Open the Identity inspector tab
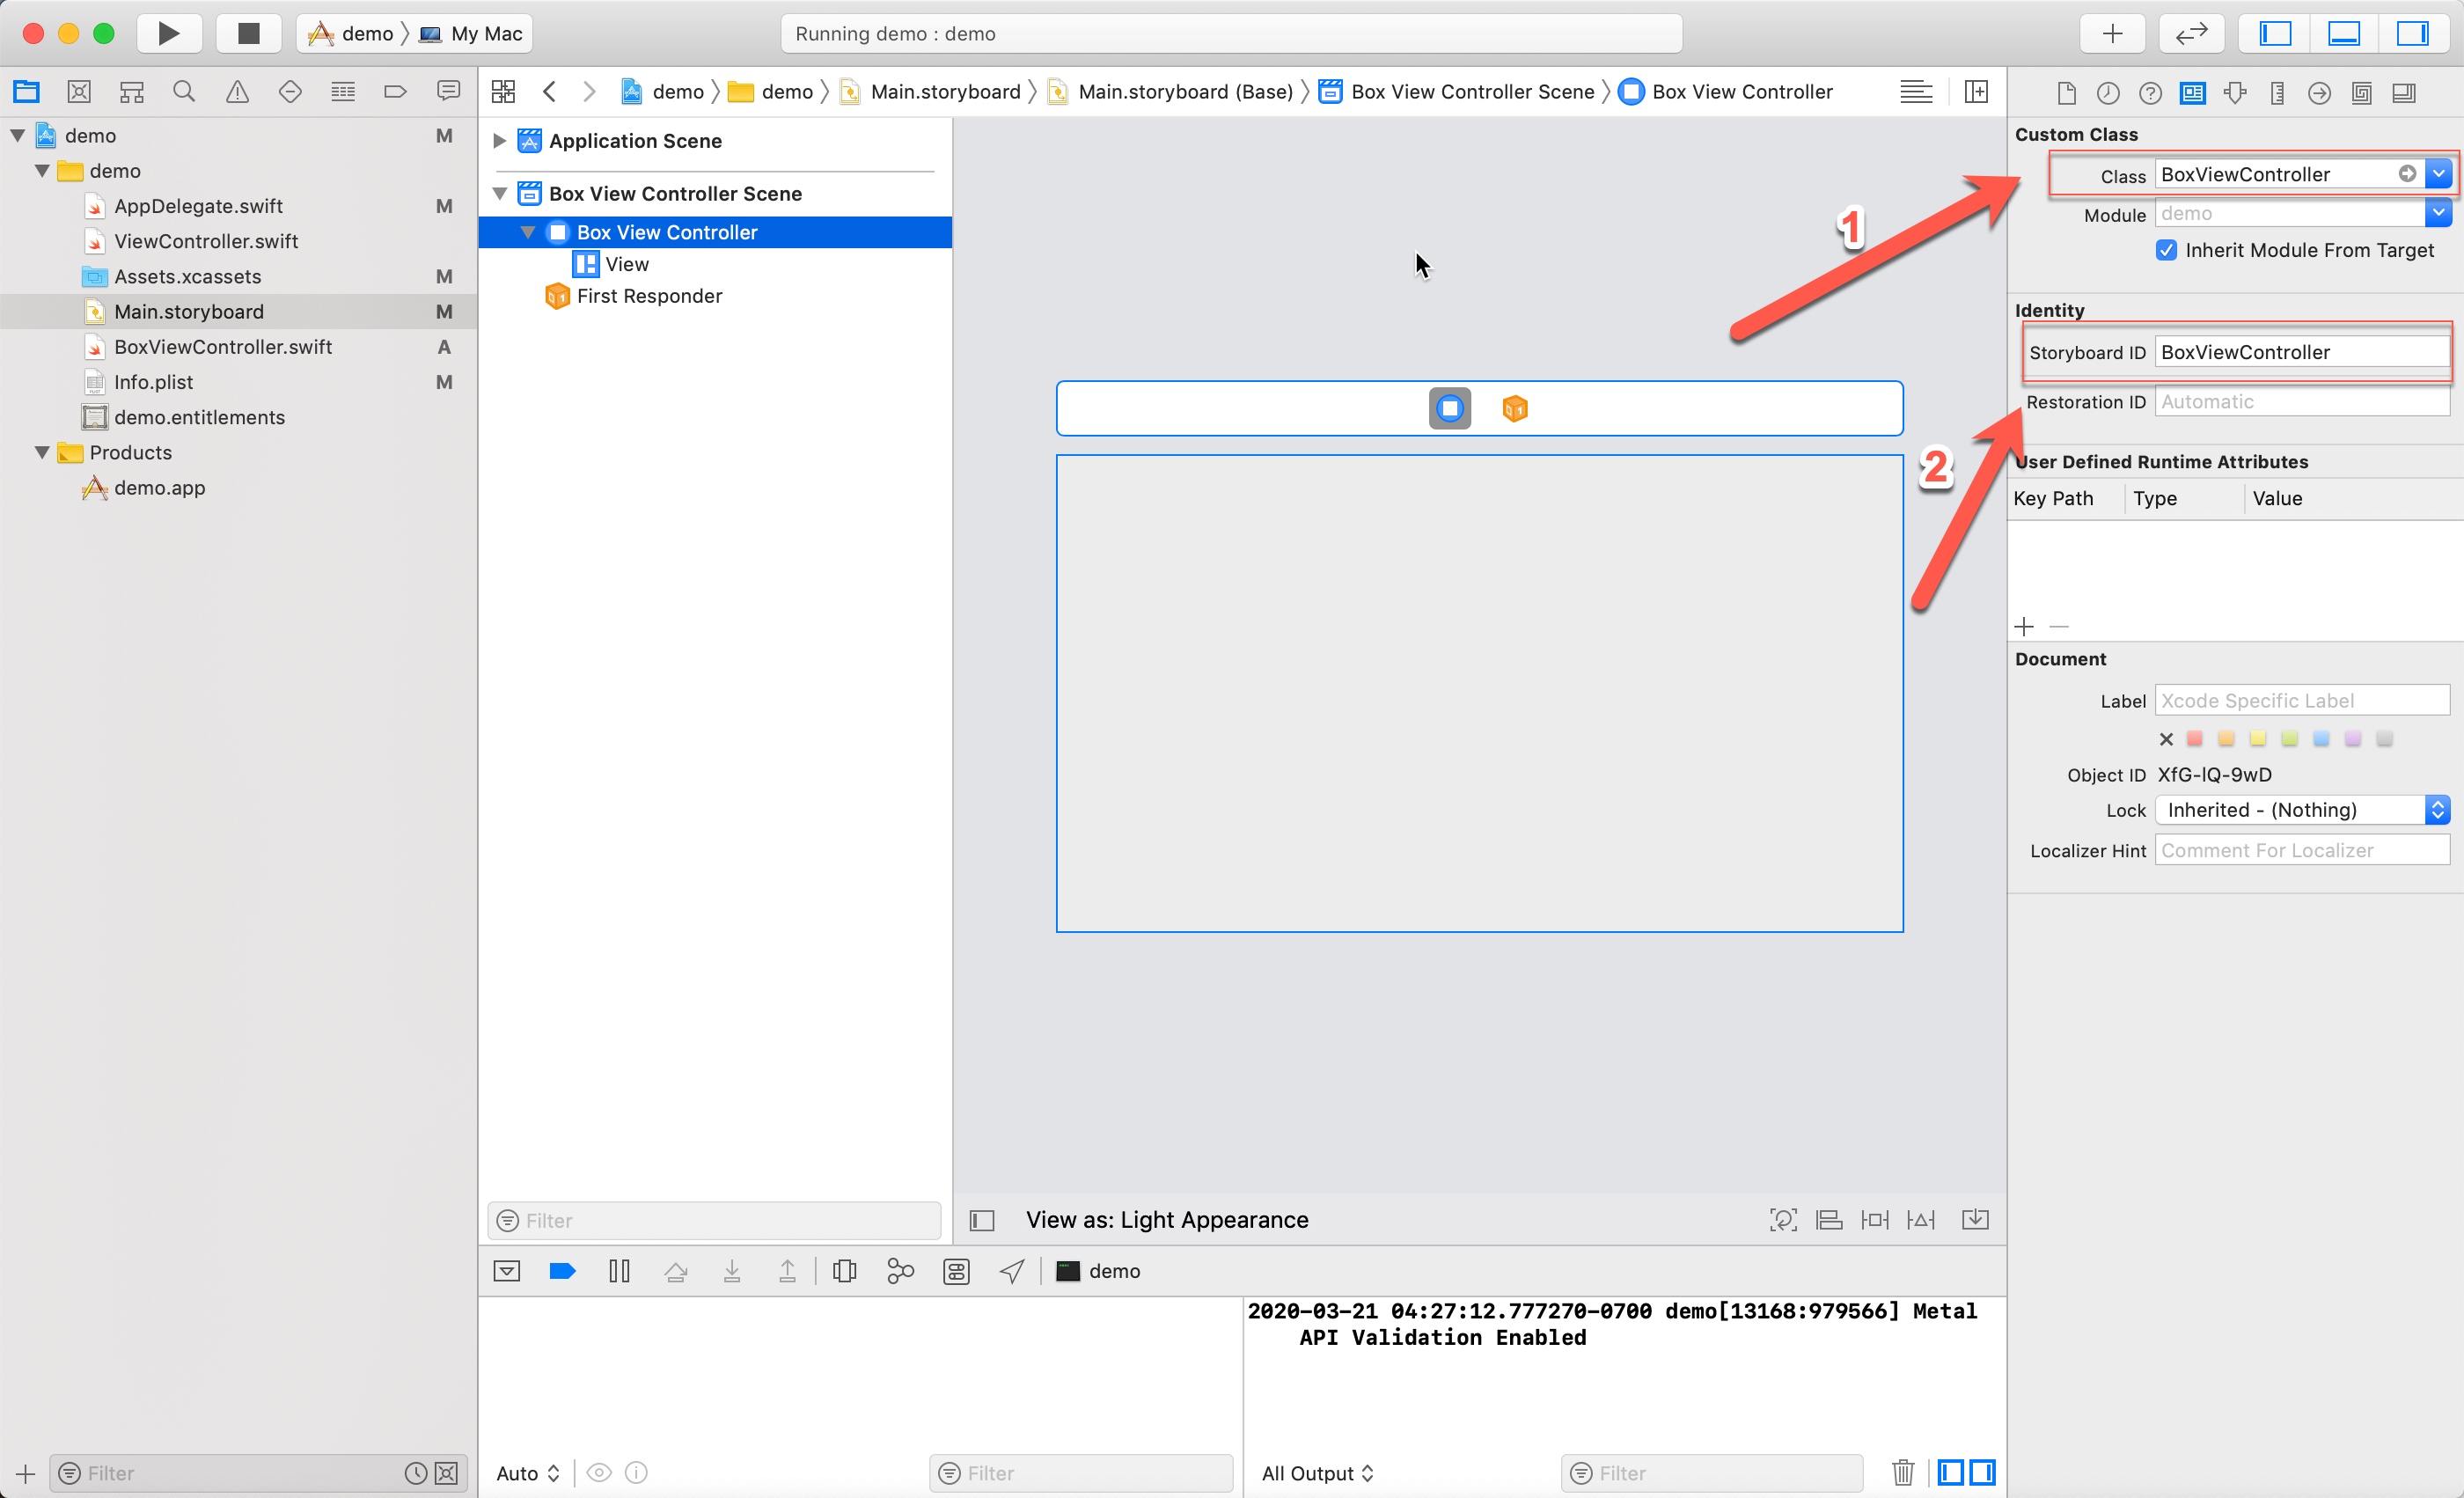Image resolution: width=2464 pixels, height=1498 pixels. tap(2192, 92)
